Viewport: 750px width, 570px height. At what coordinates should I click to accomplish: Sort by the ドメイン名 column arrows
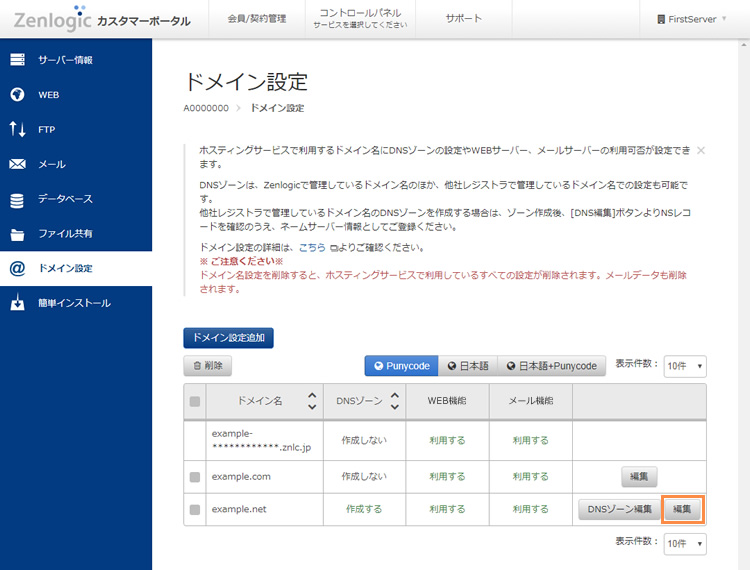pos(312,401)
